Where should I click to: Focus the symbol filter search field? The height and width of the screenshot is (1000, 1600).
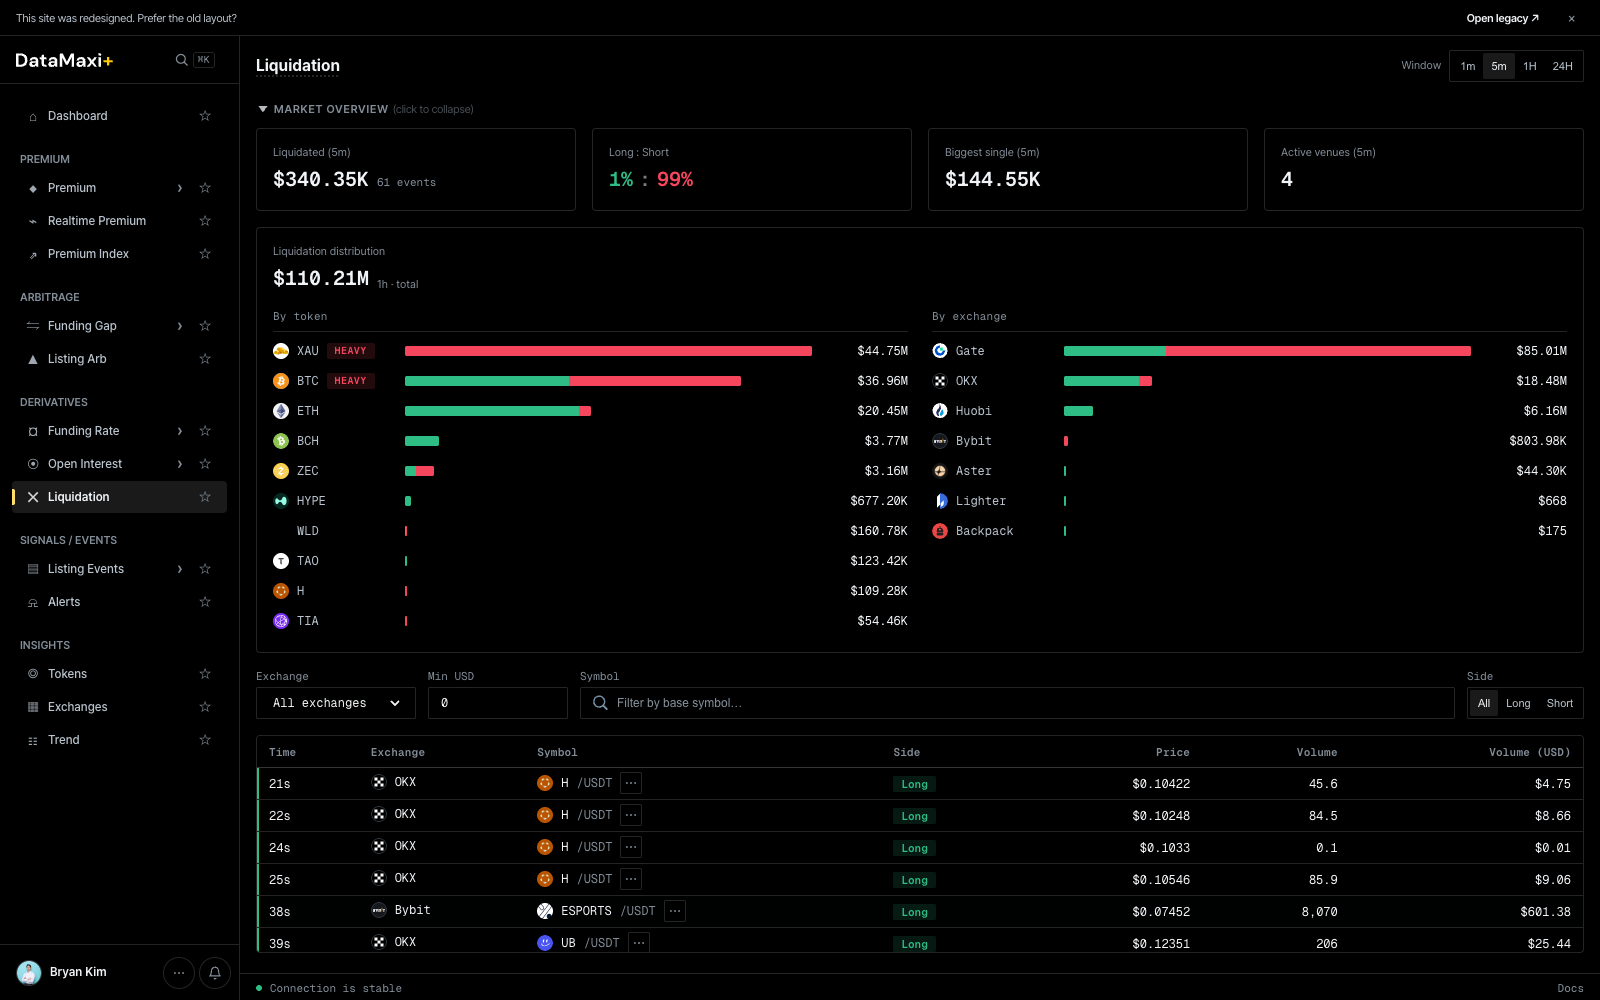(x=1017, y=703)
